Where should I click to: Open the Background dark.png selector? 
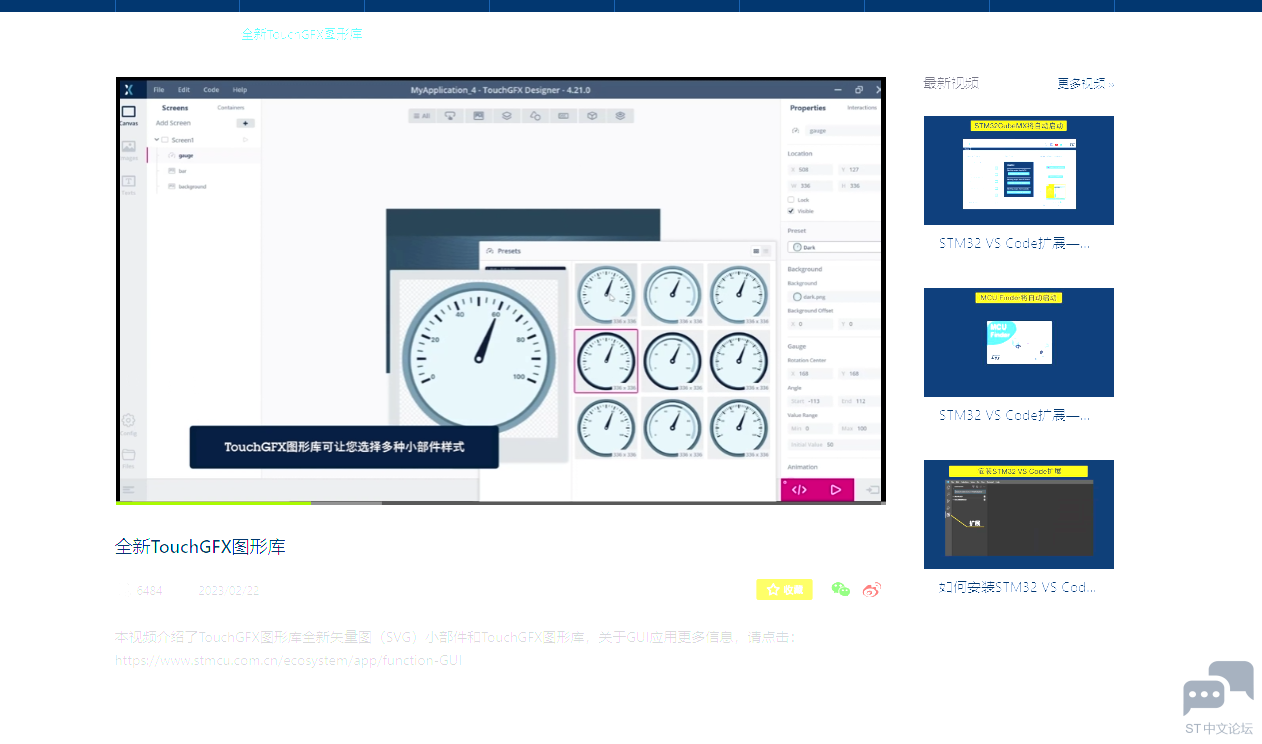[x=834, y=297]
